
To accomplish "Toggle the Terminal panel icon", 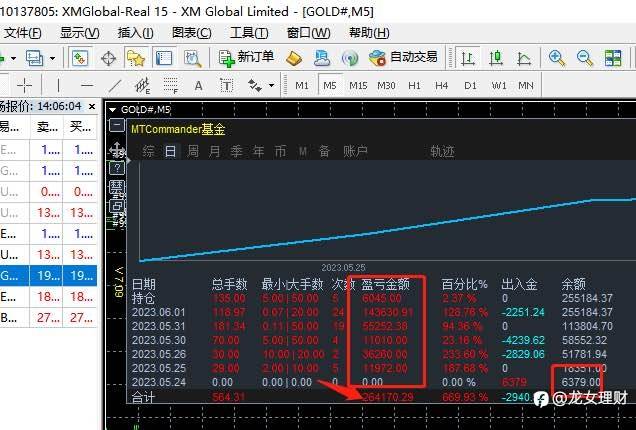I will pyautogui.click(x=164, y=58).
